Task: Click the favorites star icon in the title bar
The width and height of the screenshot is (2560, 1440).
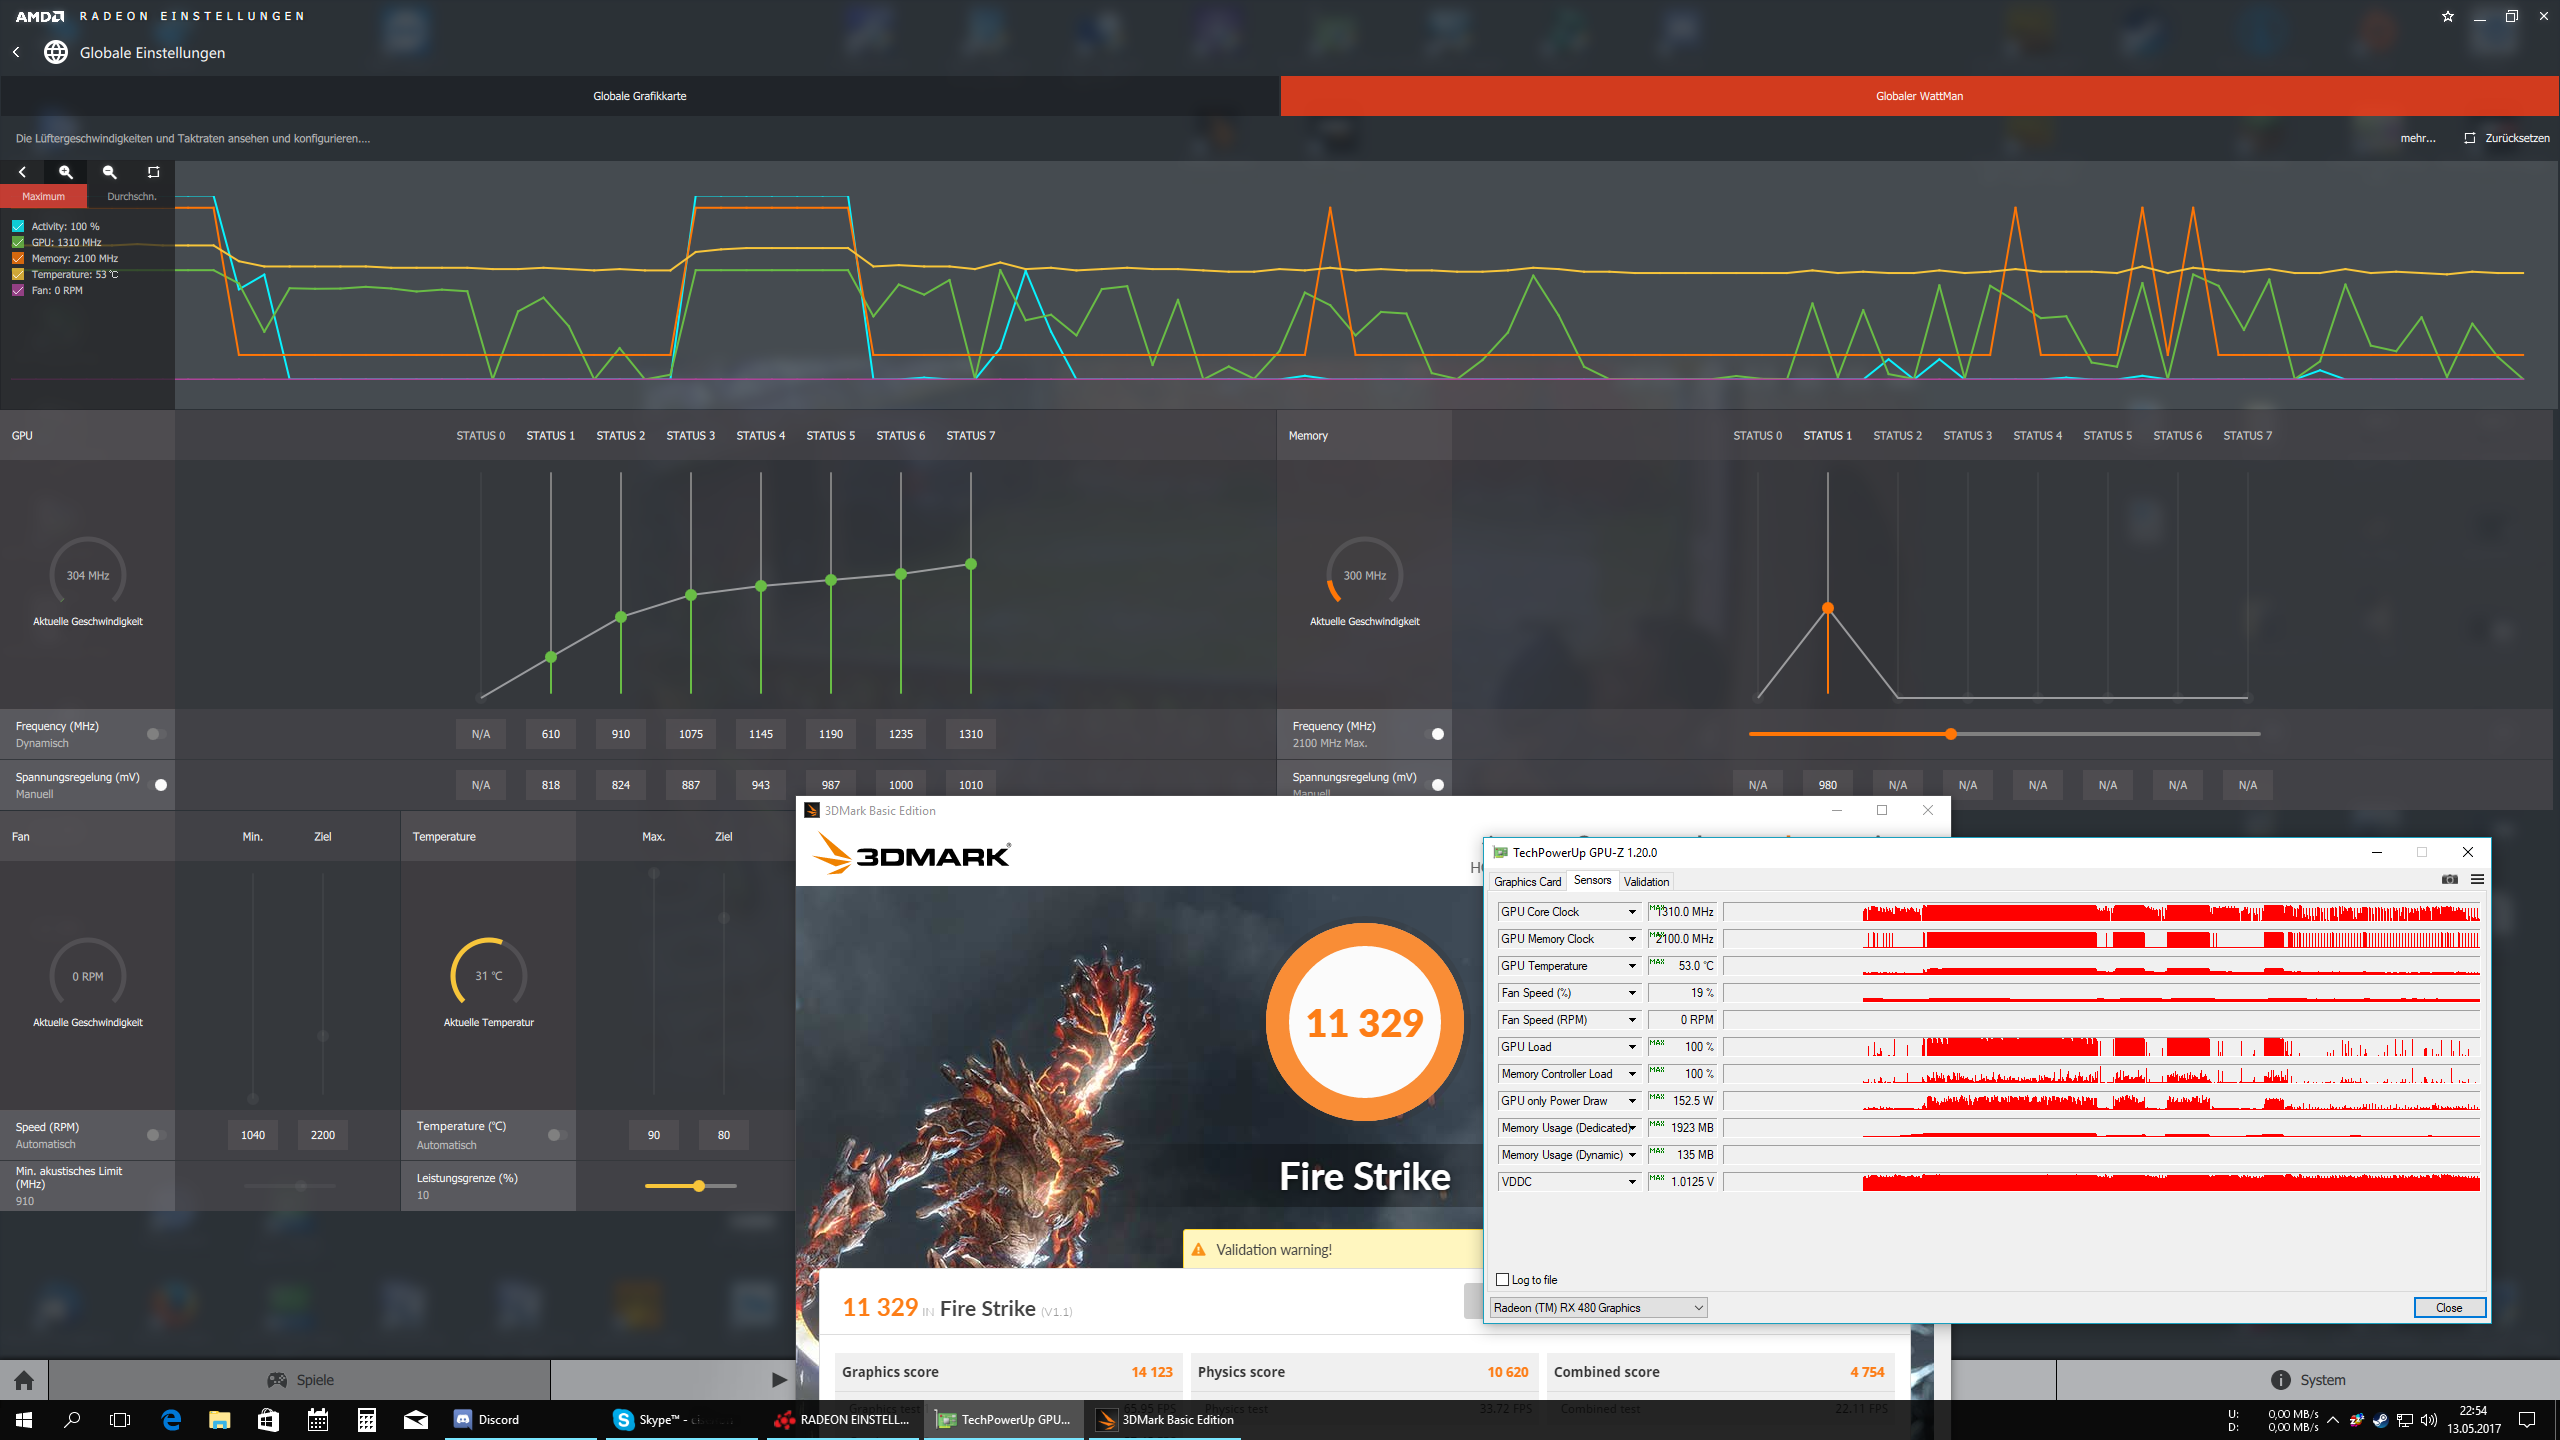Action: coord(2447,16)
